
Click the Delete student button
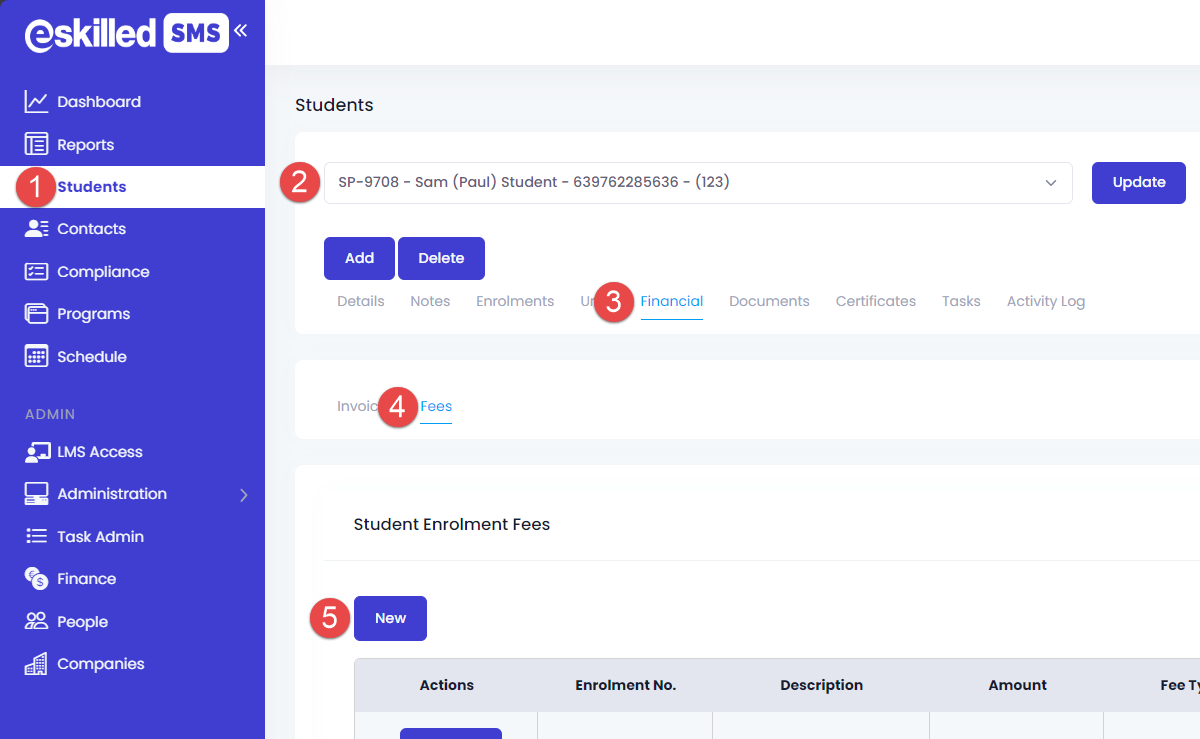[x=441, y=258]
